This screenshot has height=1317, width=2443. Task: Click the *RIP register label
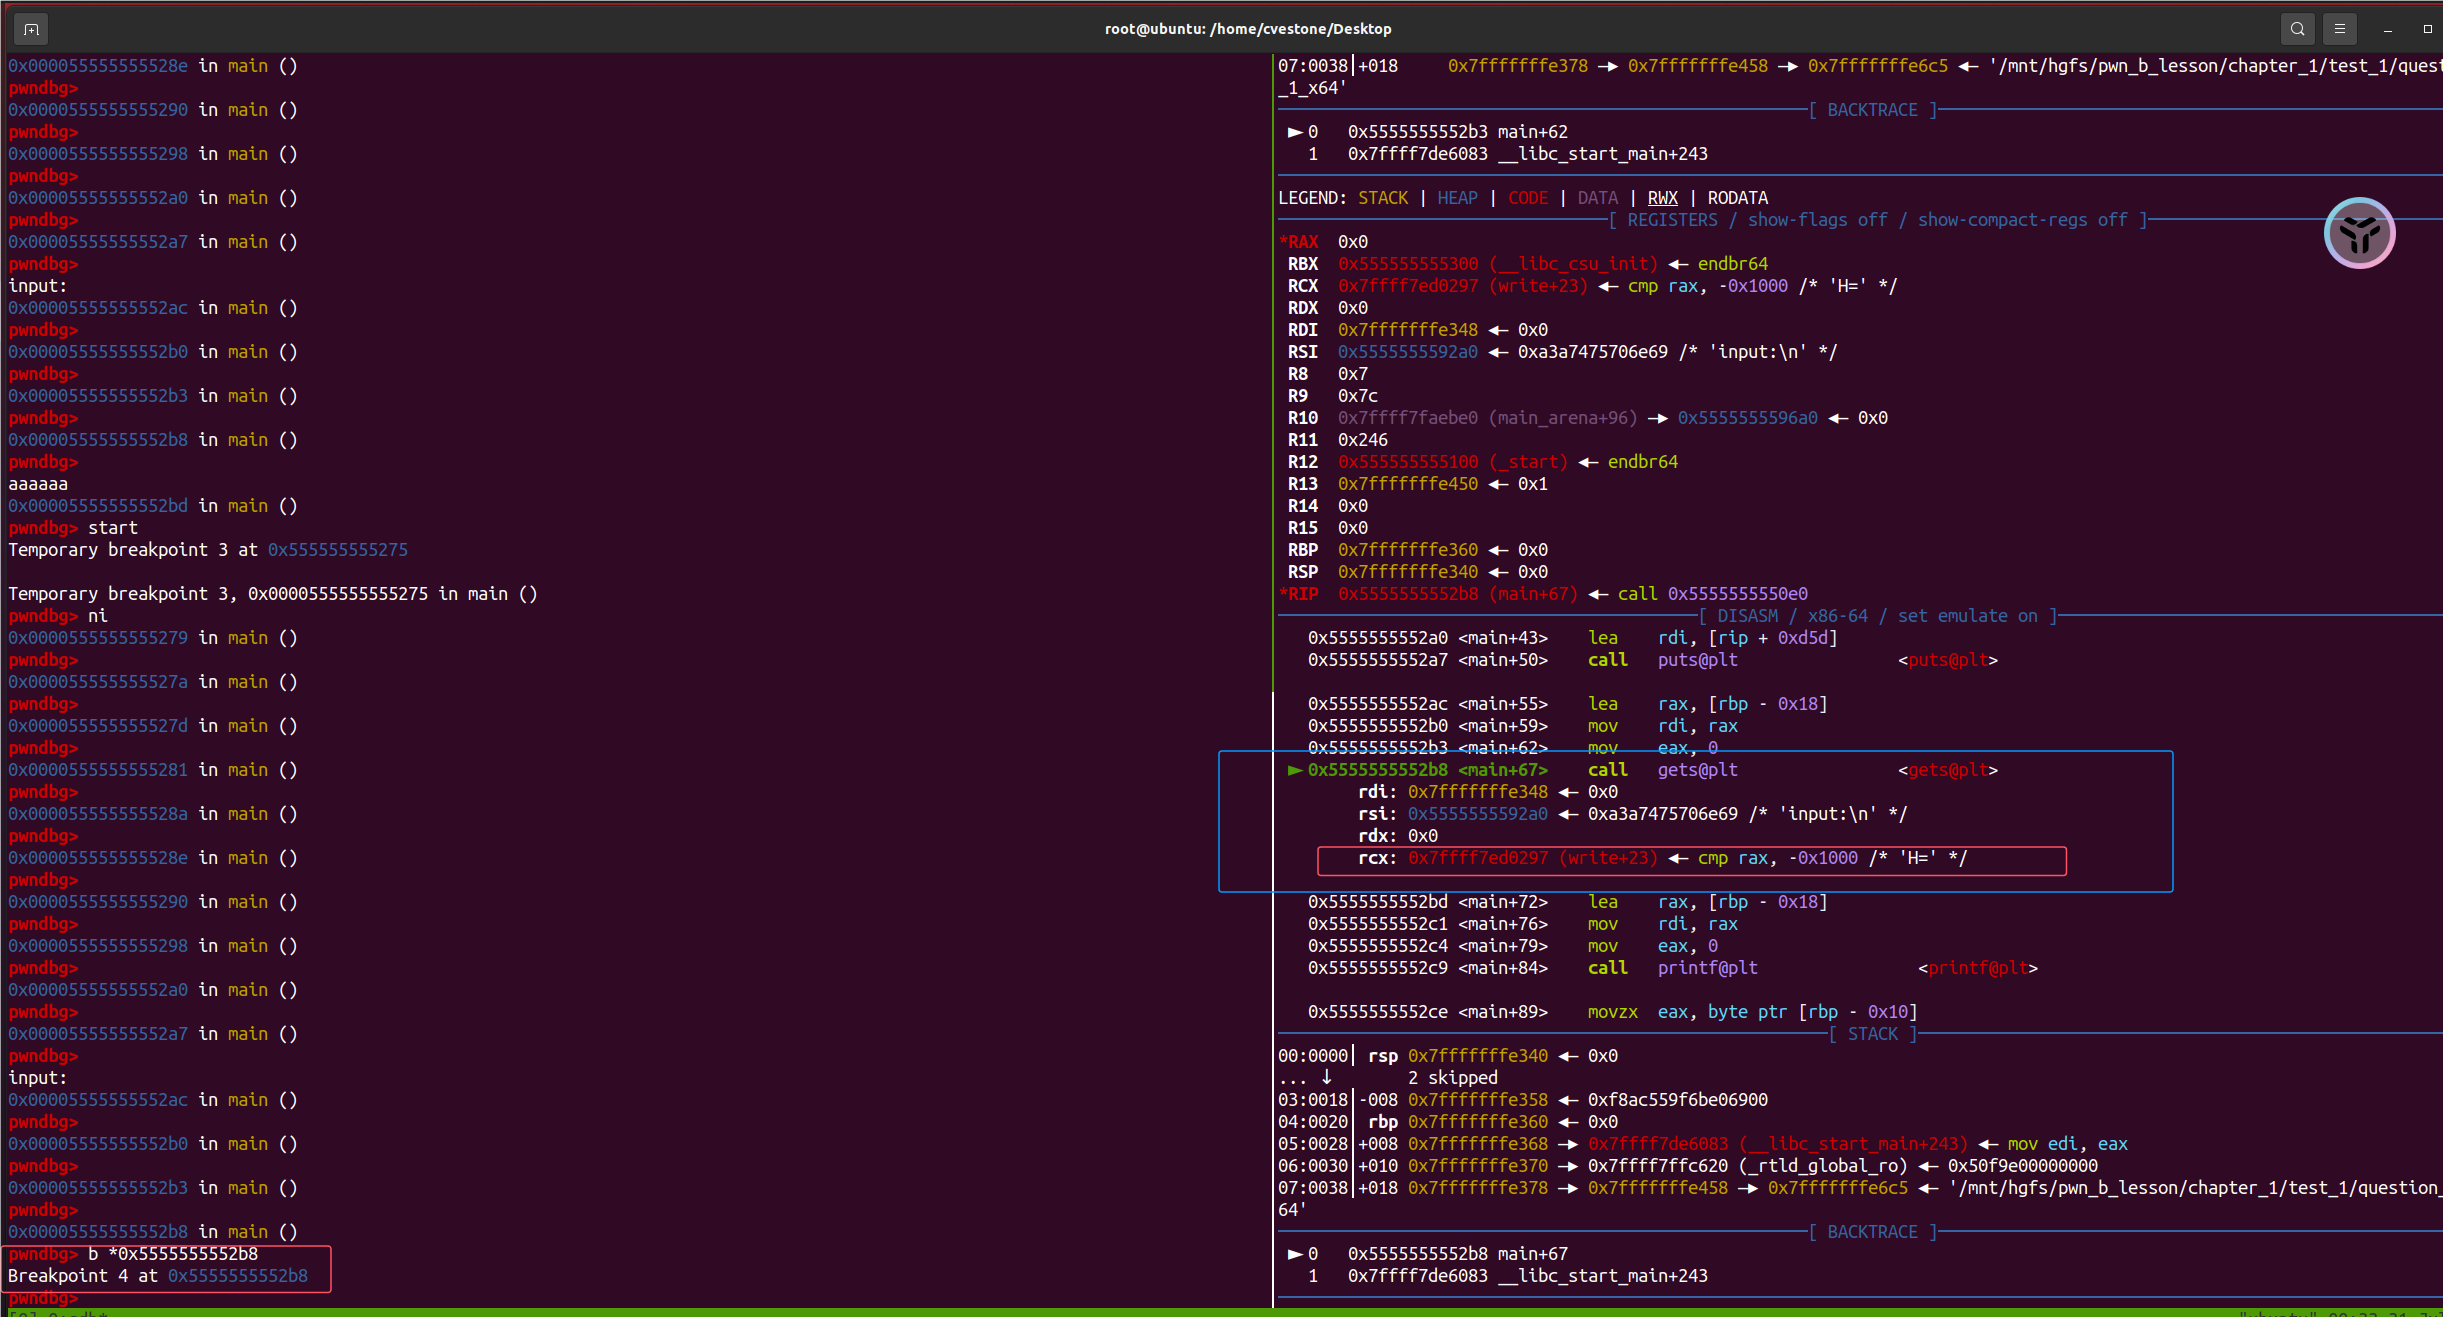(1298, 594)
